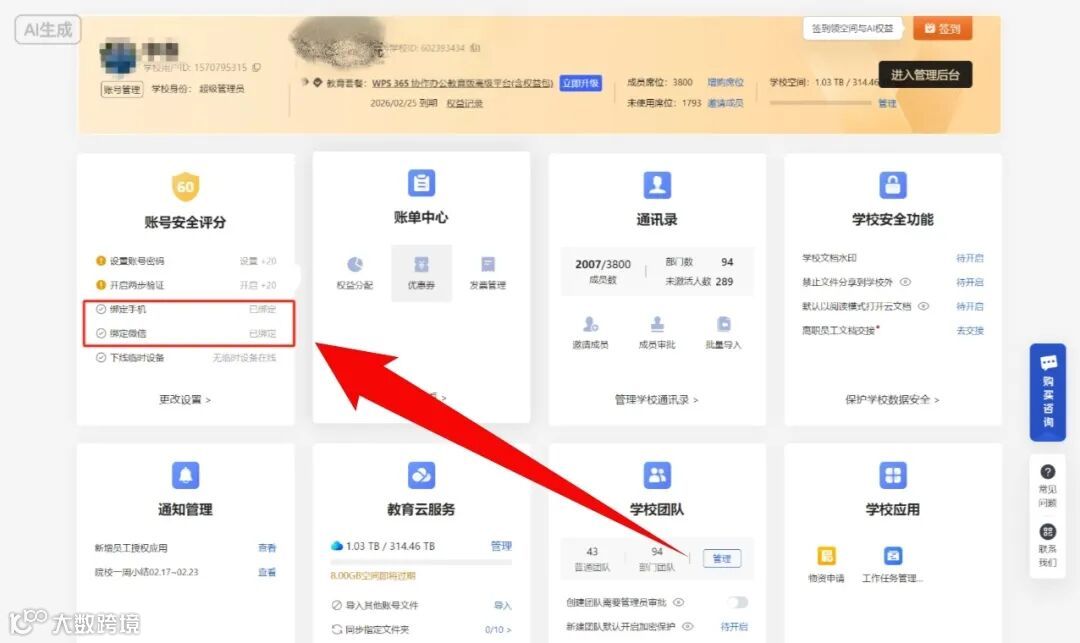Image resolution: width=1080 pixels, height=643 pixels.
Task: Click the 批量导入 import icon
Action: coord(723,324)
